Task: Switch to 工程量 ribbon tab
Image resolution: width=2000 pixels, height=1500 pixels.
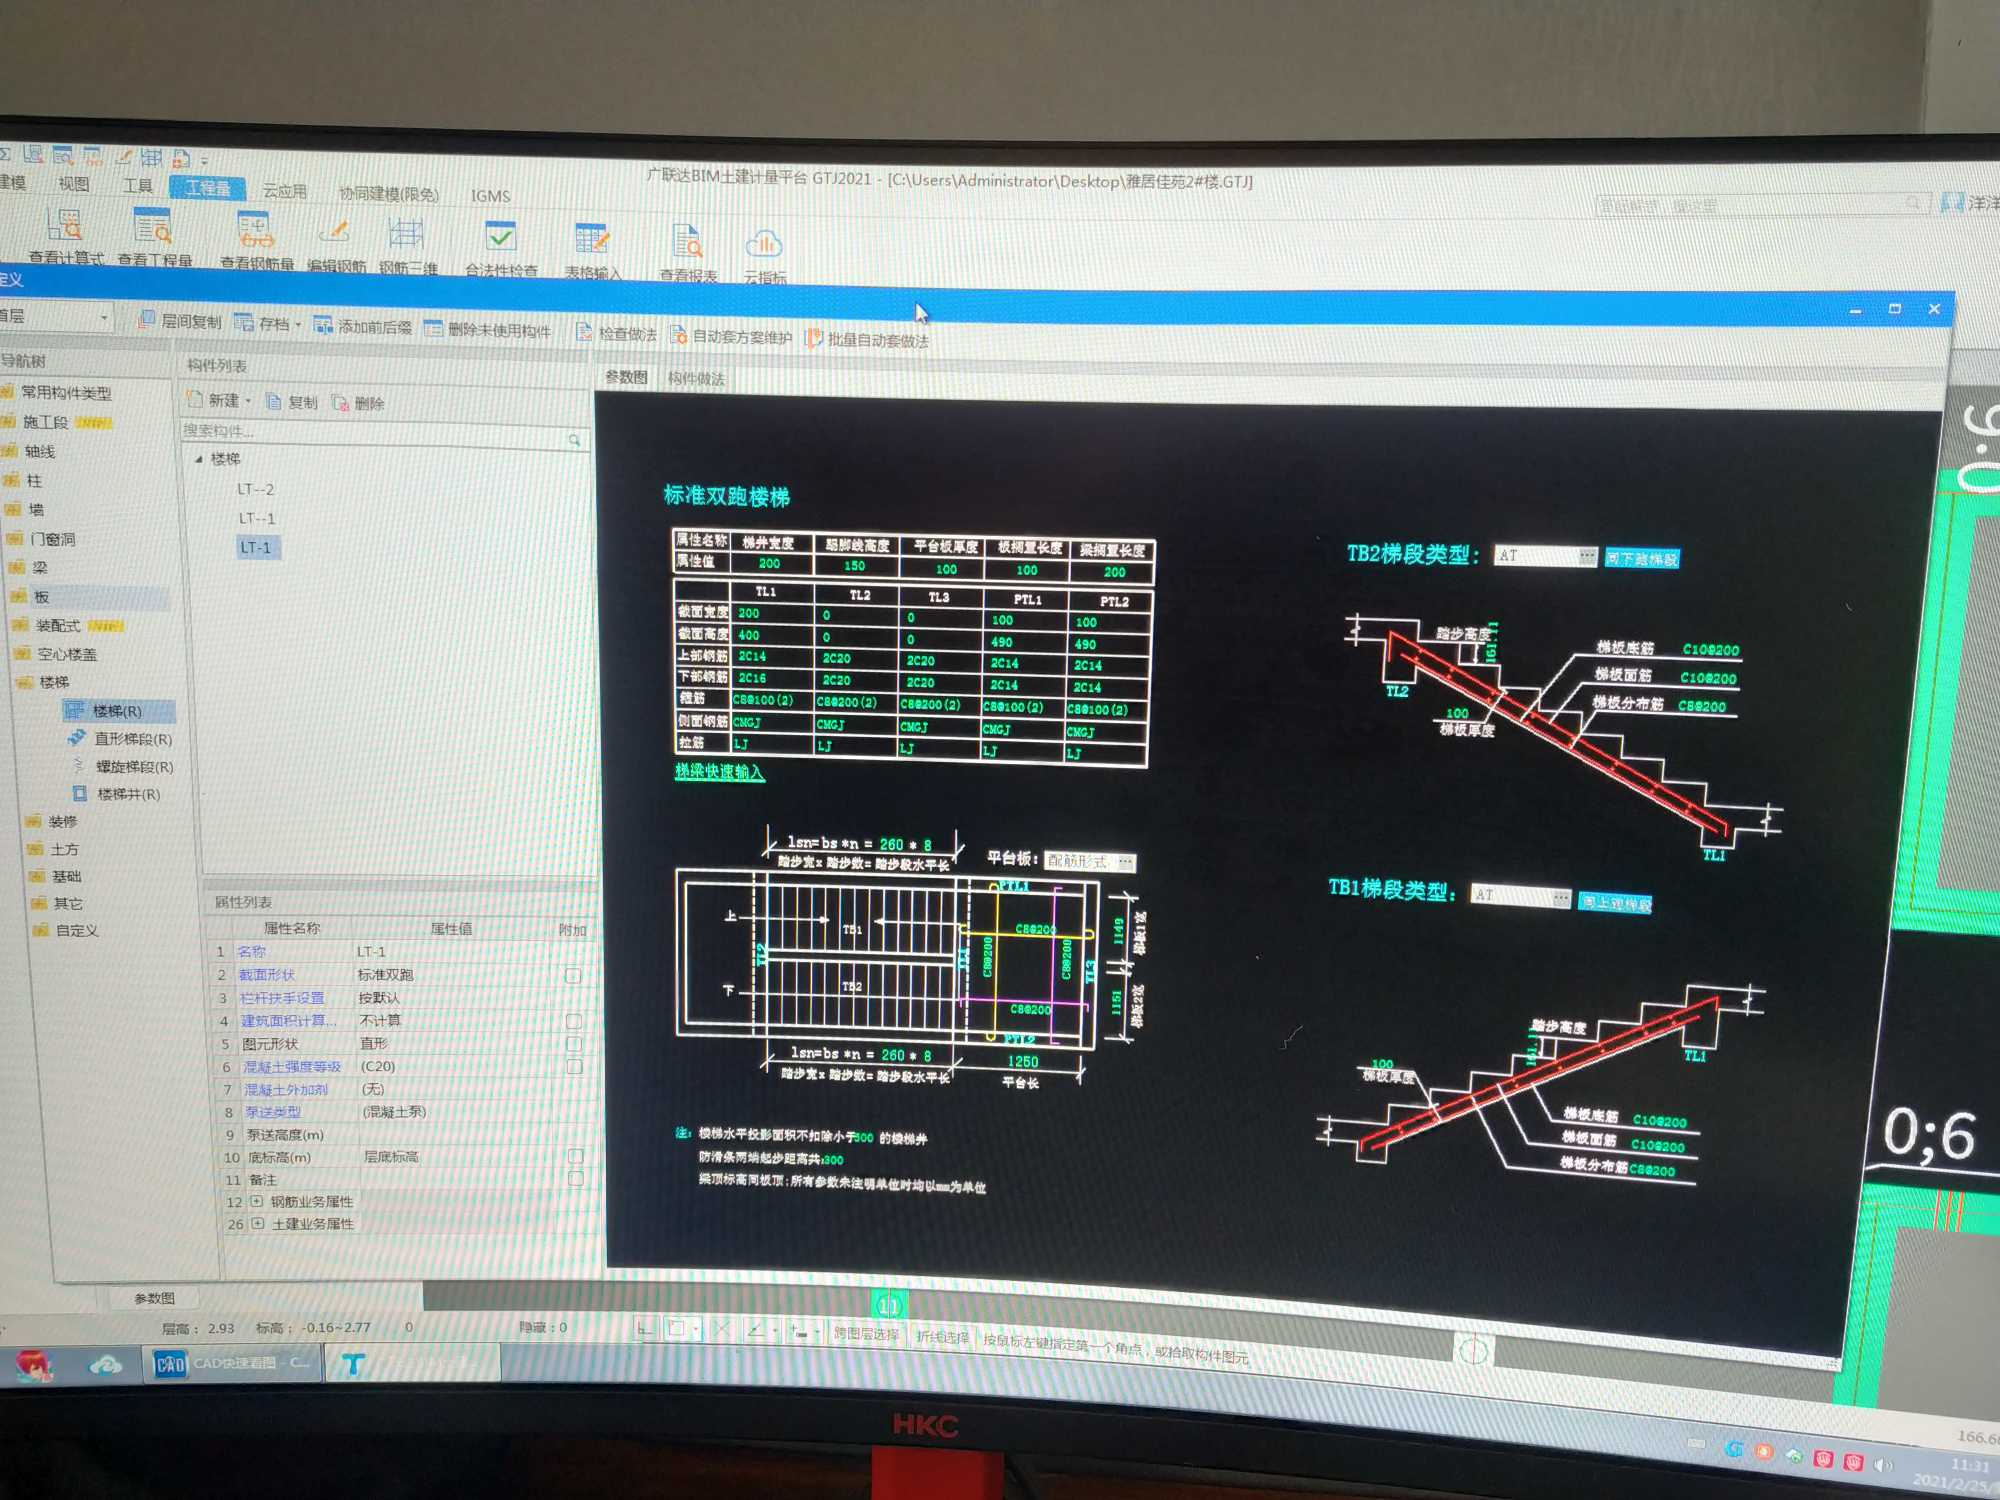Action: [207, 187]
